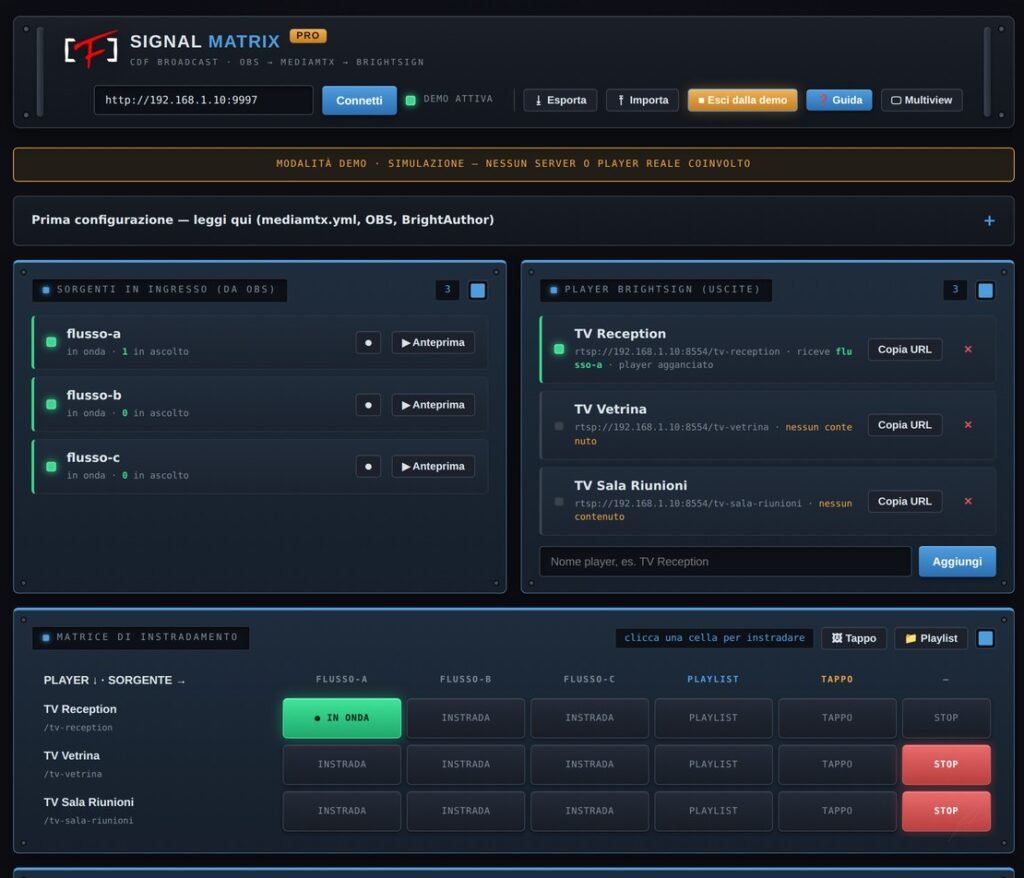Click the green status square of flusso-b
1024x878 pixels.
click(51, 404)
